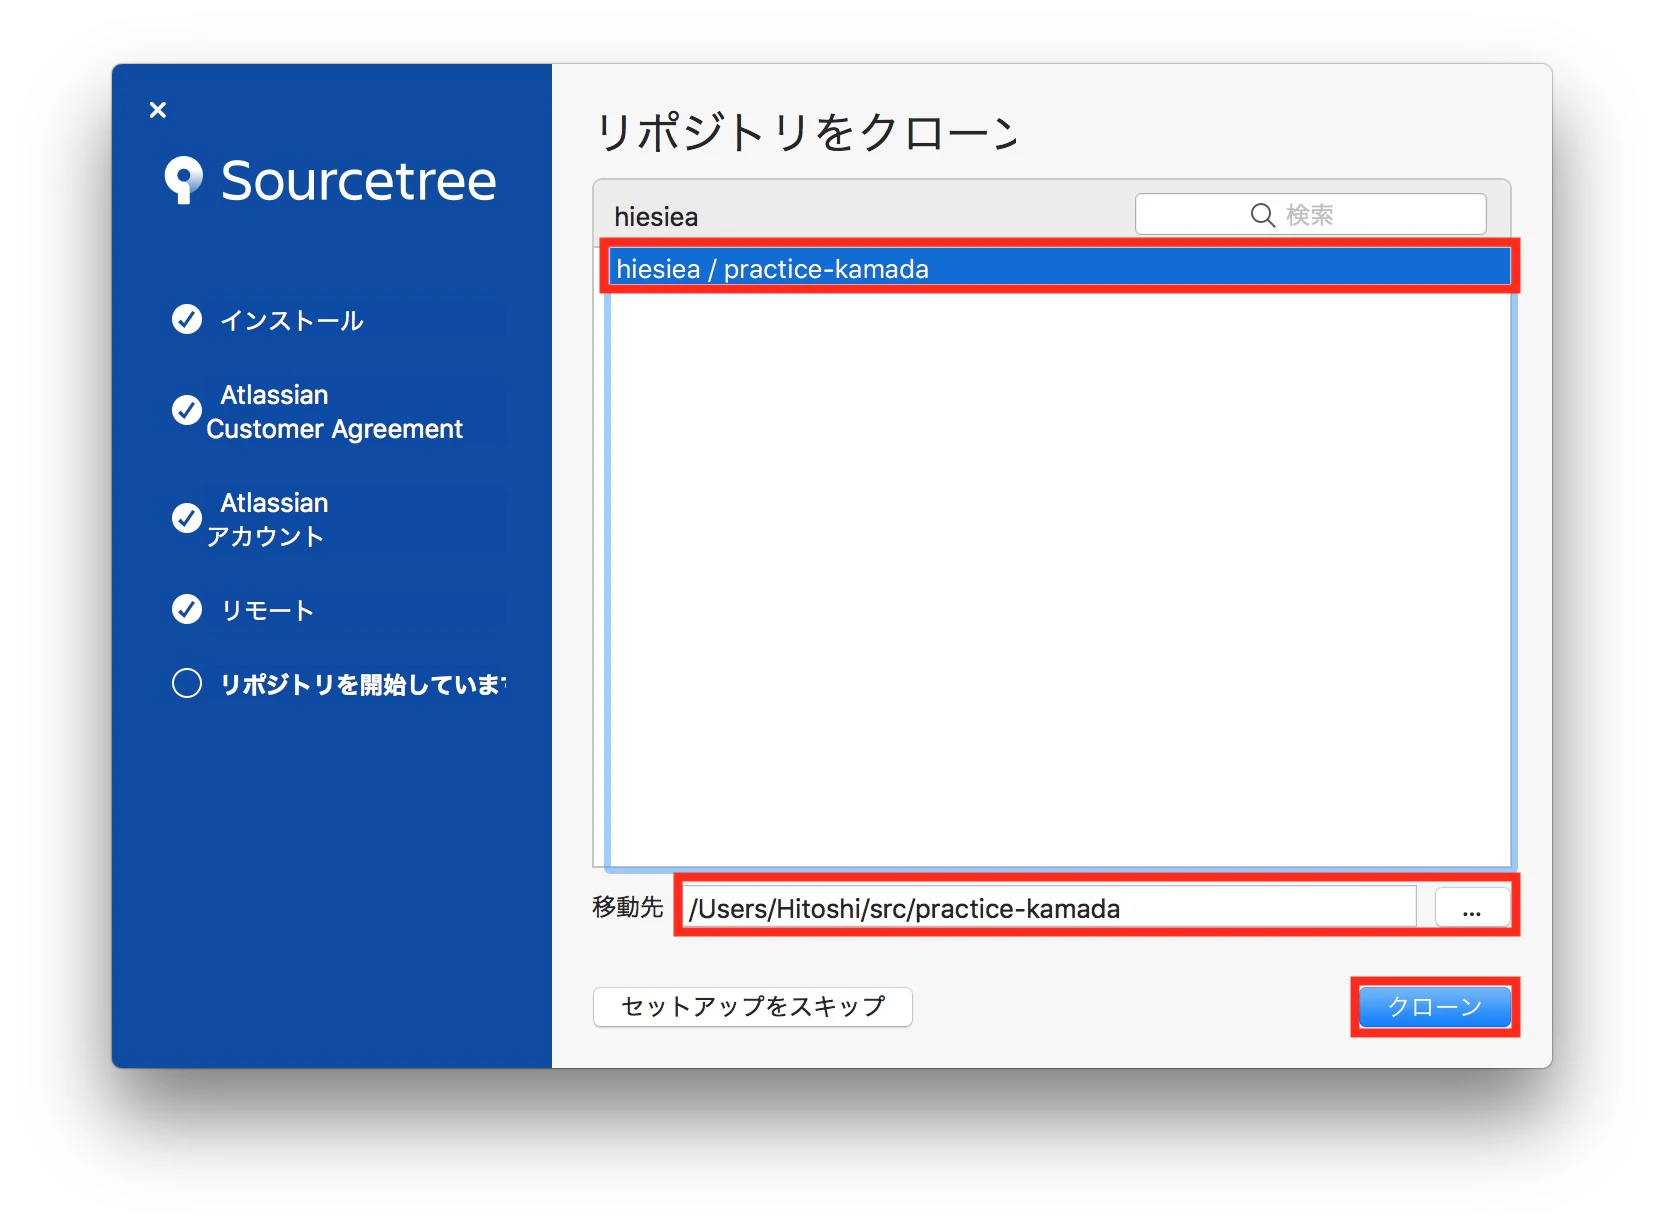This screenshot has height=1228, width=1664.
Task: Click the magnifier icon in search box
Action: [1262, 215]
